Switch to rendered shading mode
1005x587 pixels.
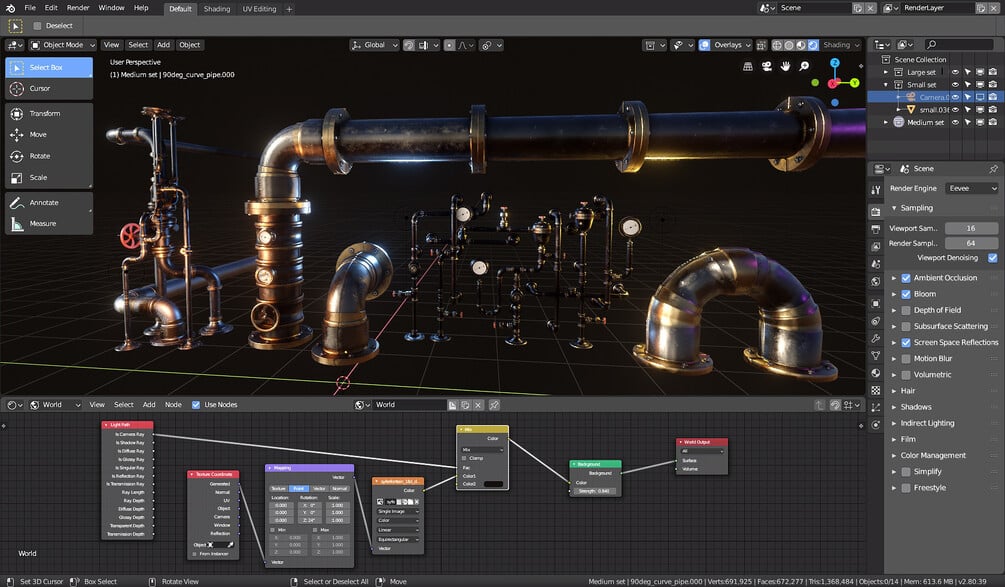tap(813, 45)
